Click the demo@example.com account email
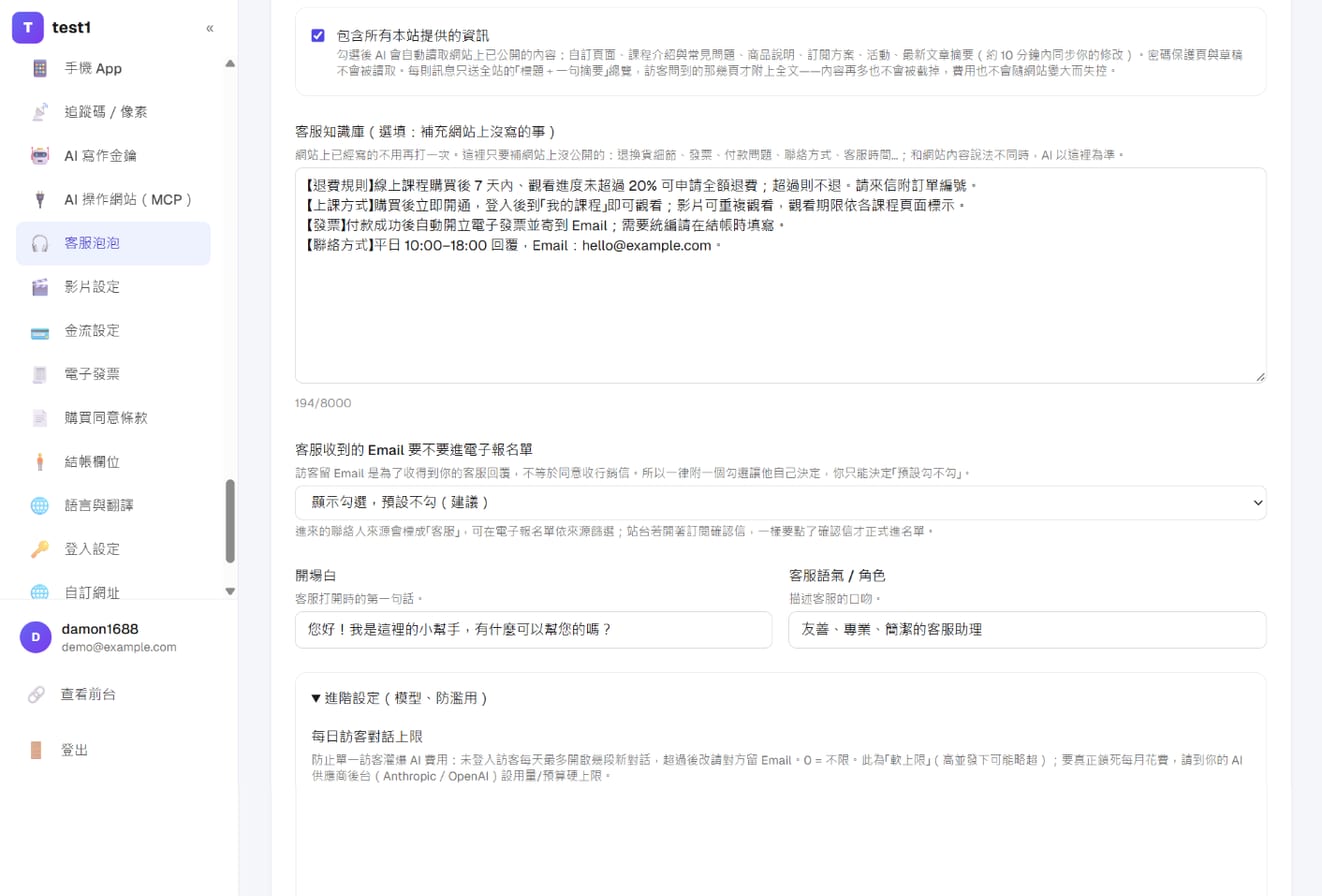The image size is (1322, 896). coord(119,647)
